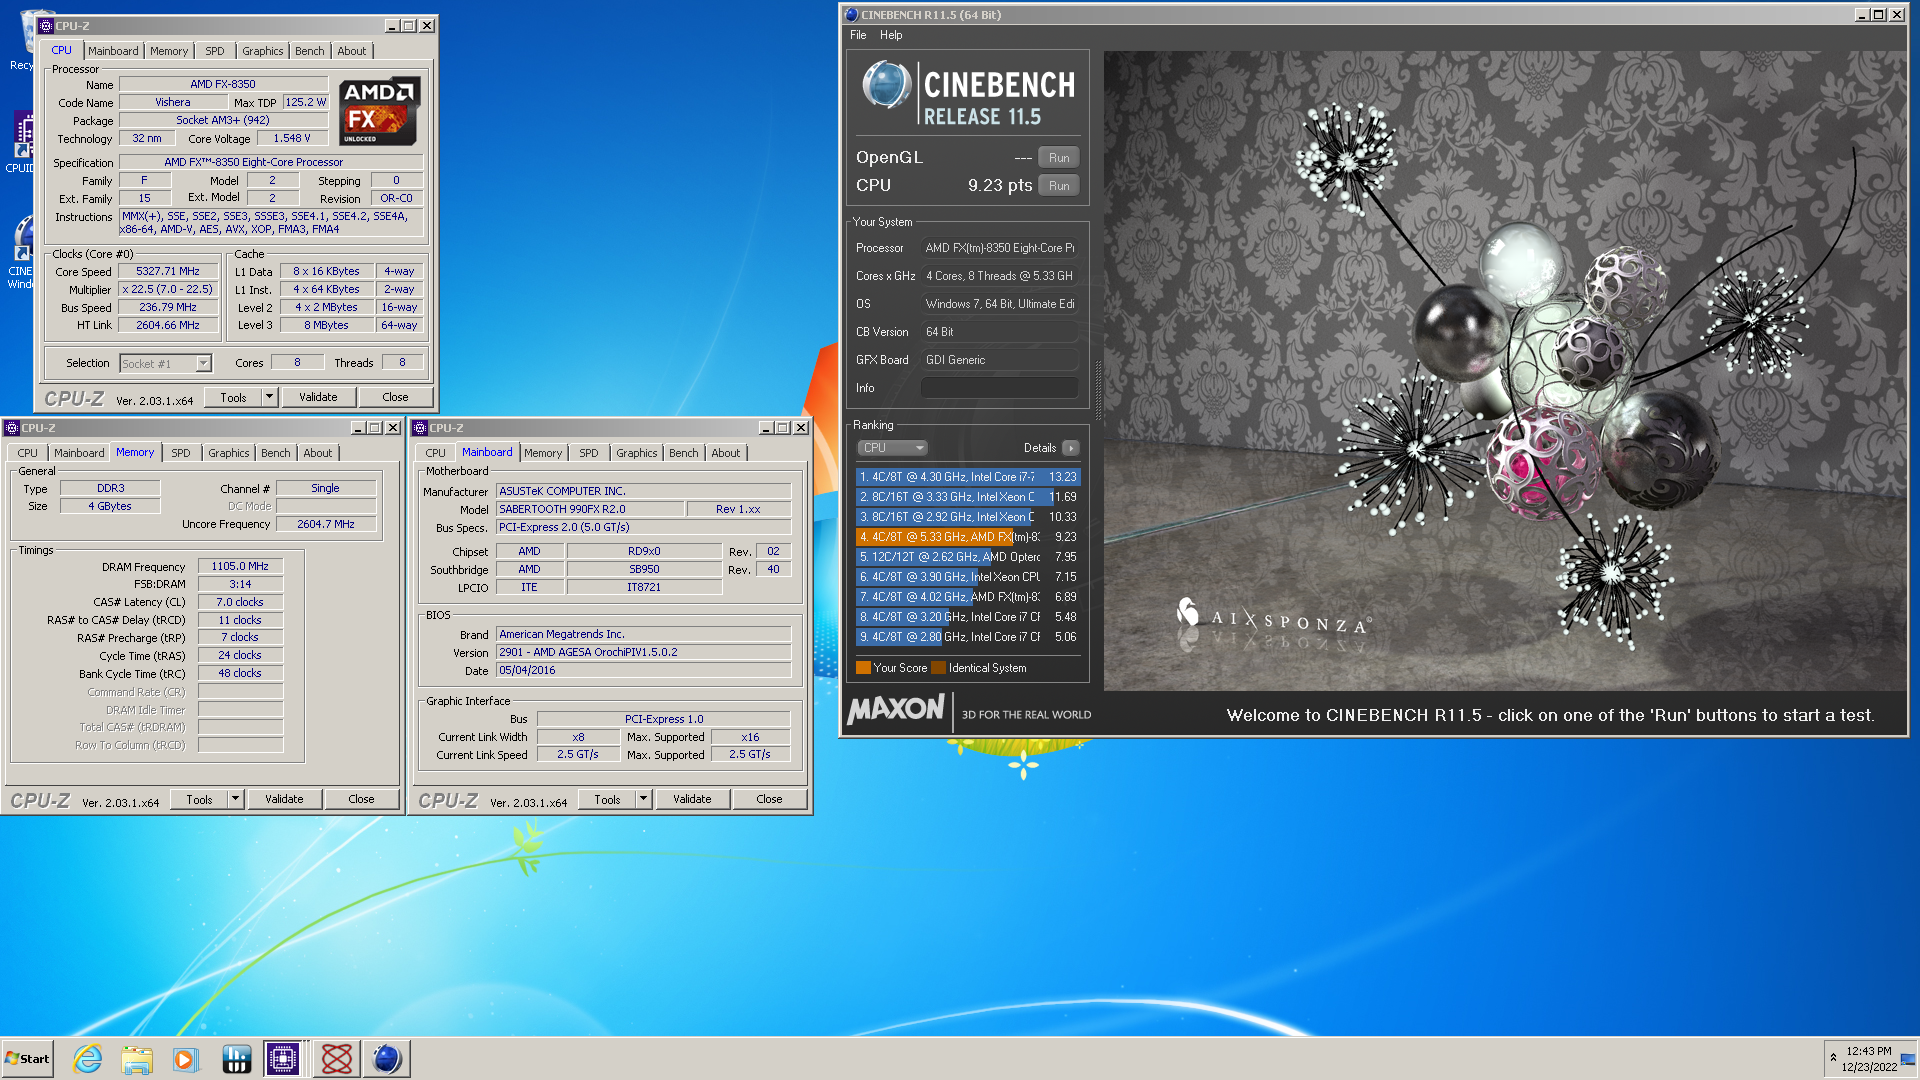Click the CPU-Z Mainboard window title icon
The image size is (1920, 1080).
coord(420,428)
